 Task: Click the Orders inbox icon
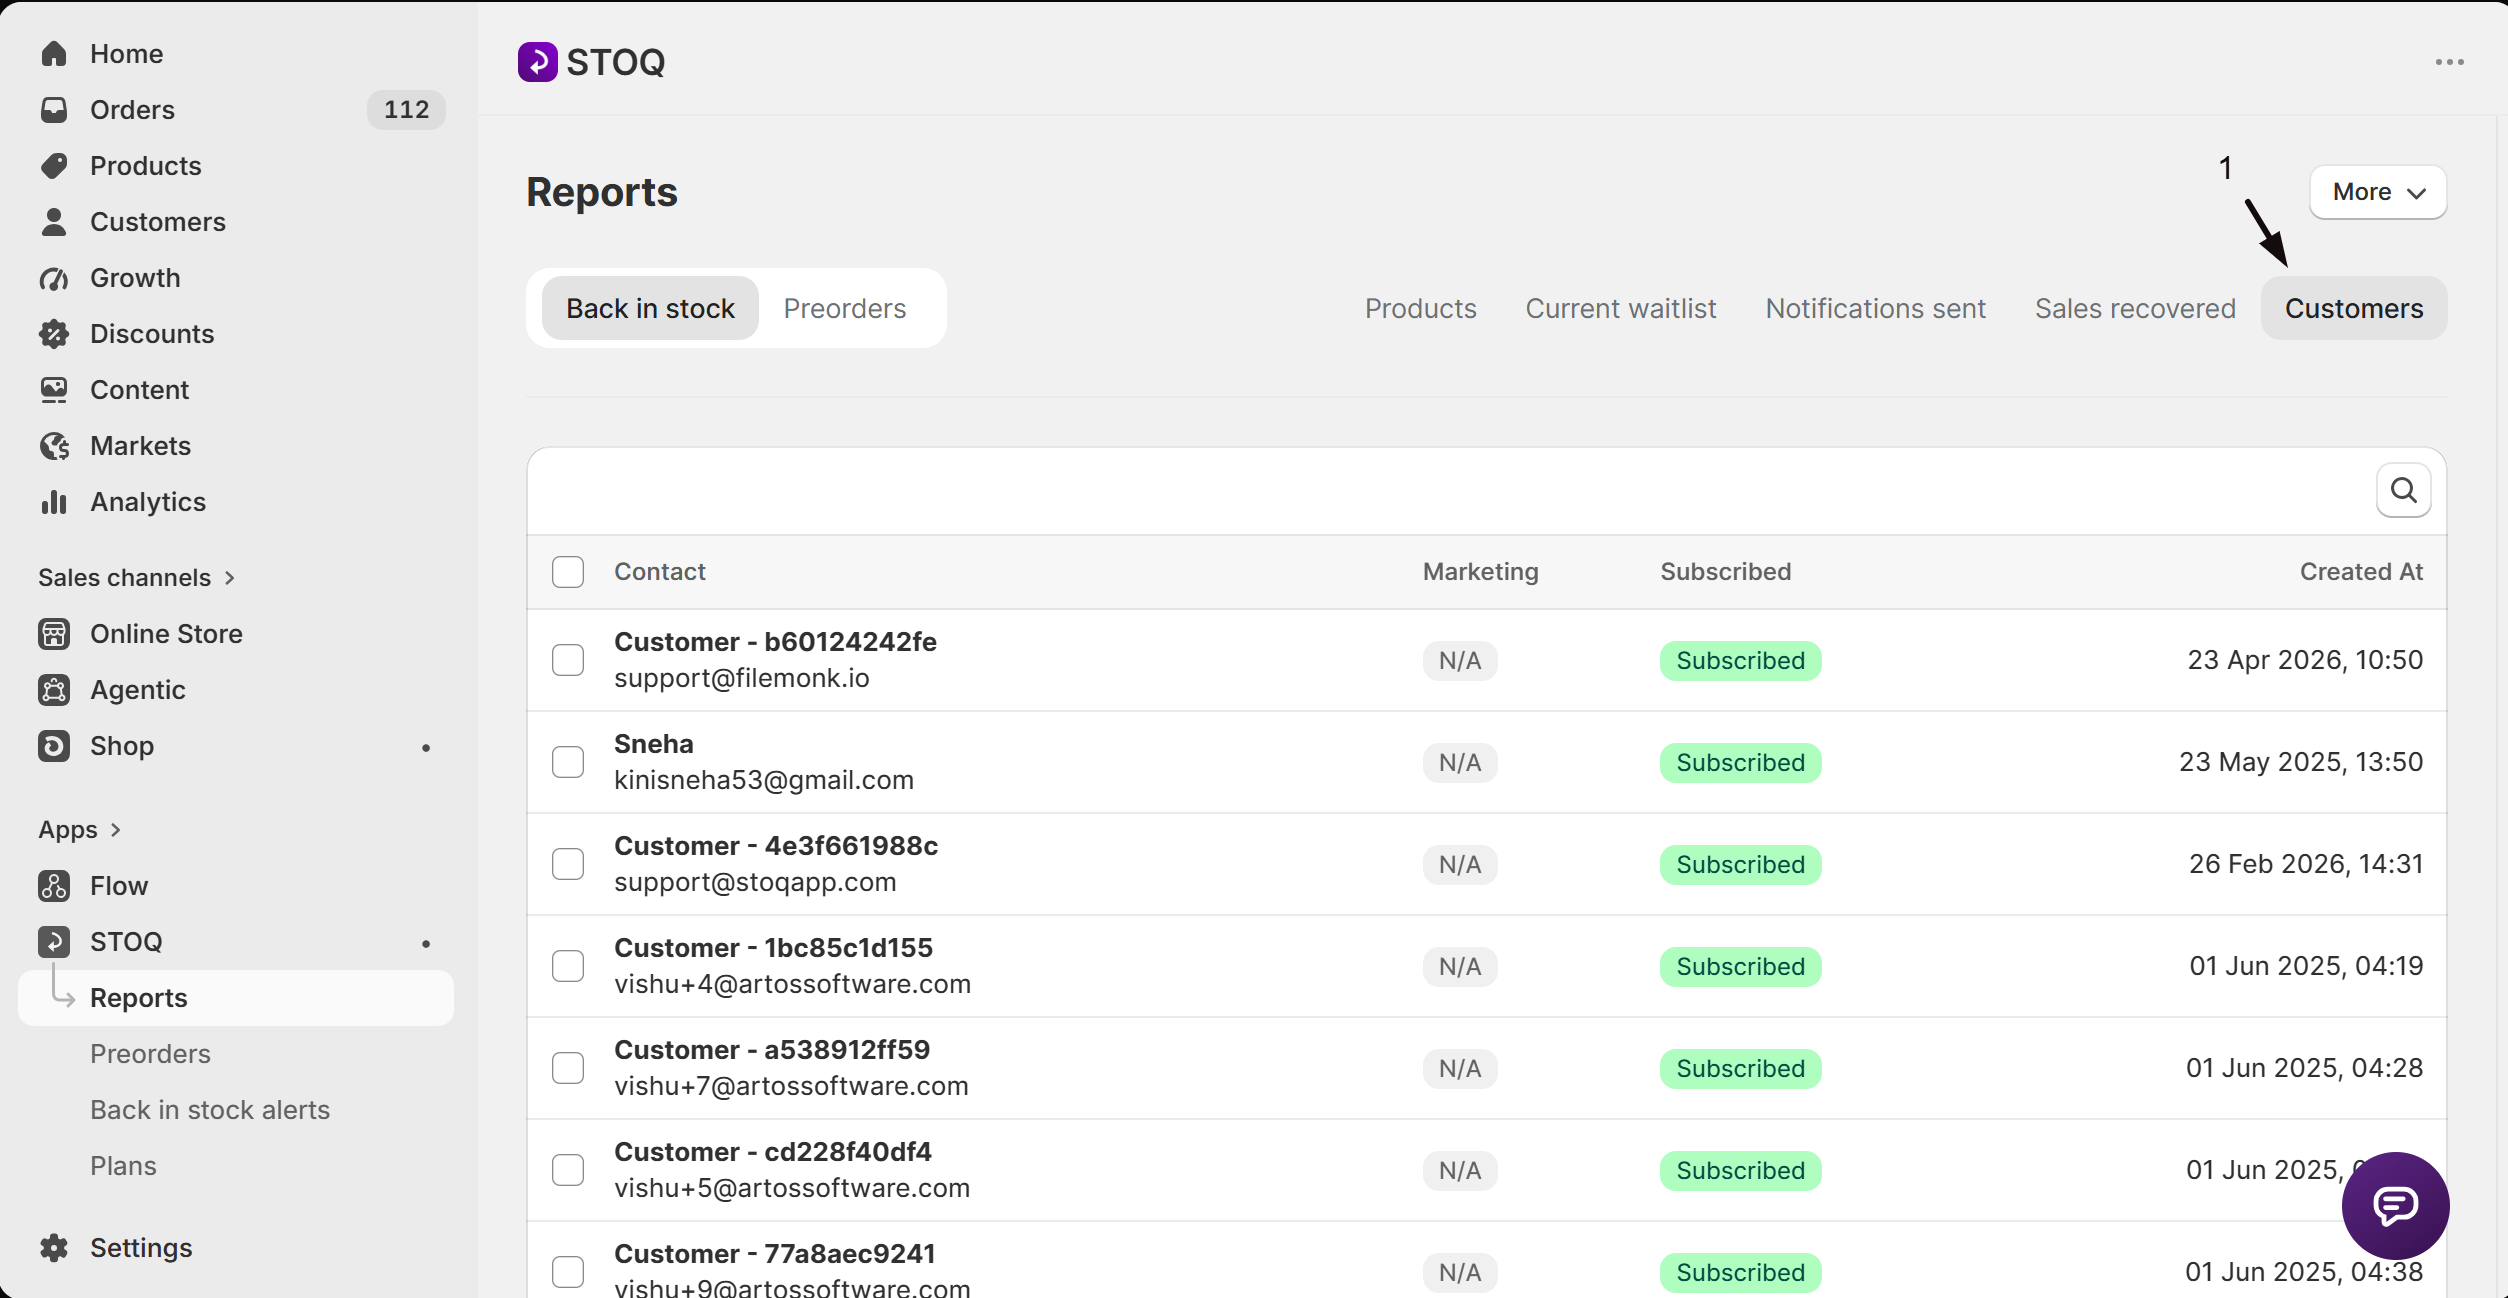coord(54,109)
